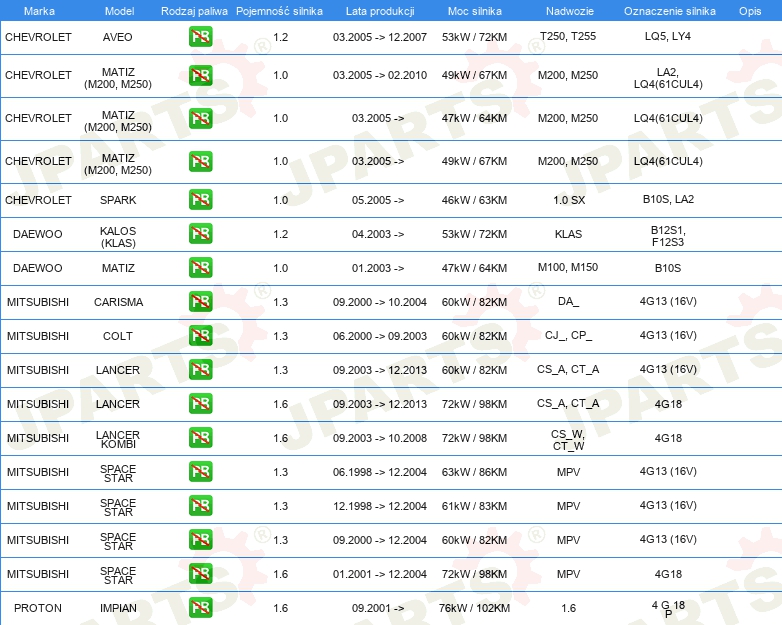Click the date 09.2001 -> in Impian row
Screen dimensions: 782x625
click(x=378, y=608)
